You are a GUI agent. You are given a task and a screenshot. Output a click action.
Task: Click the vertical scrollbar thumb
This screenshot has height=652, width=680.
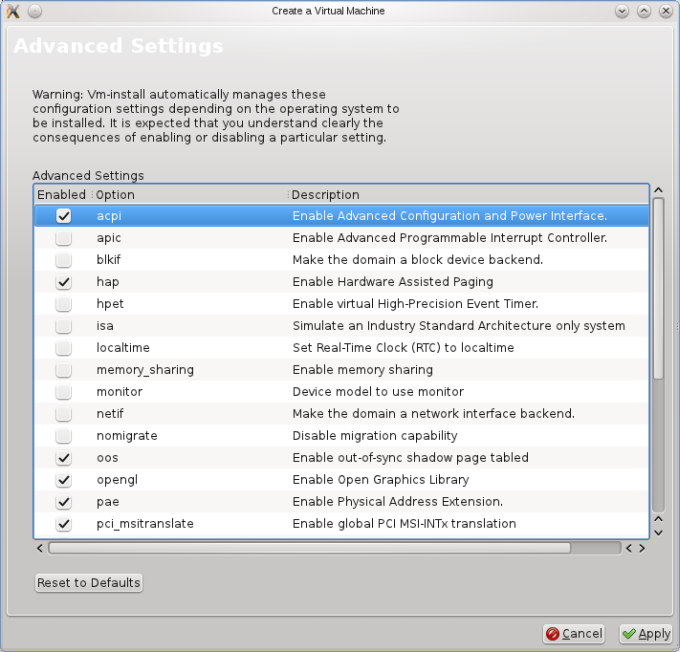point(658,288)
